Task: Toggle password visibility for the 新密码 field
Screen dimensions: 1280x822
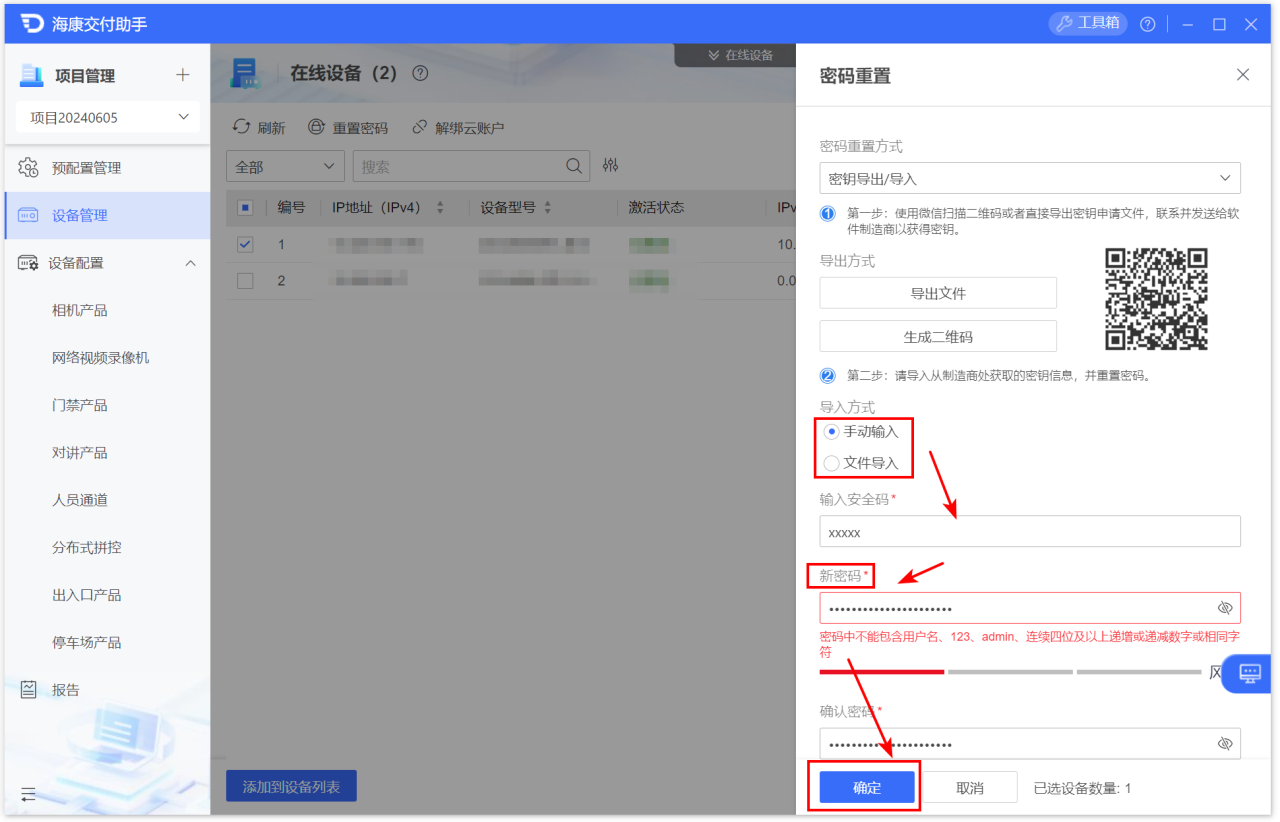Action: point(1225,607)
